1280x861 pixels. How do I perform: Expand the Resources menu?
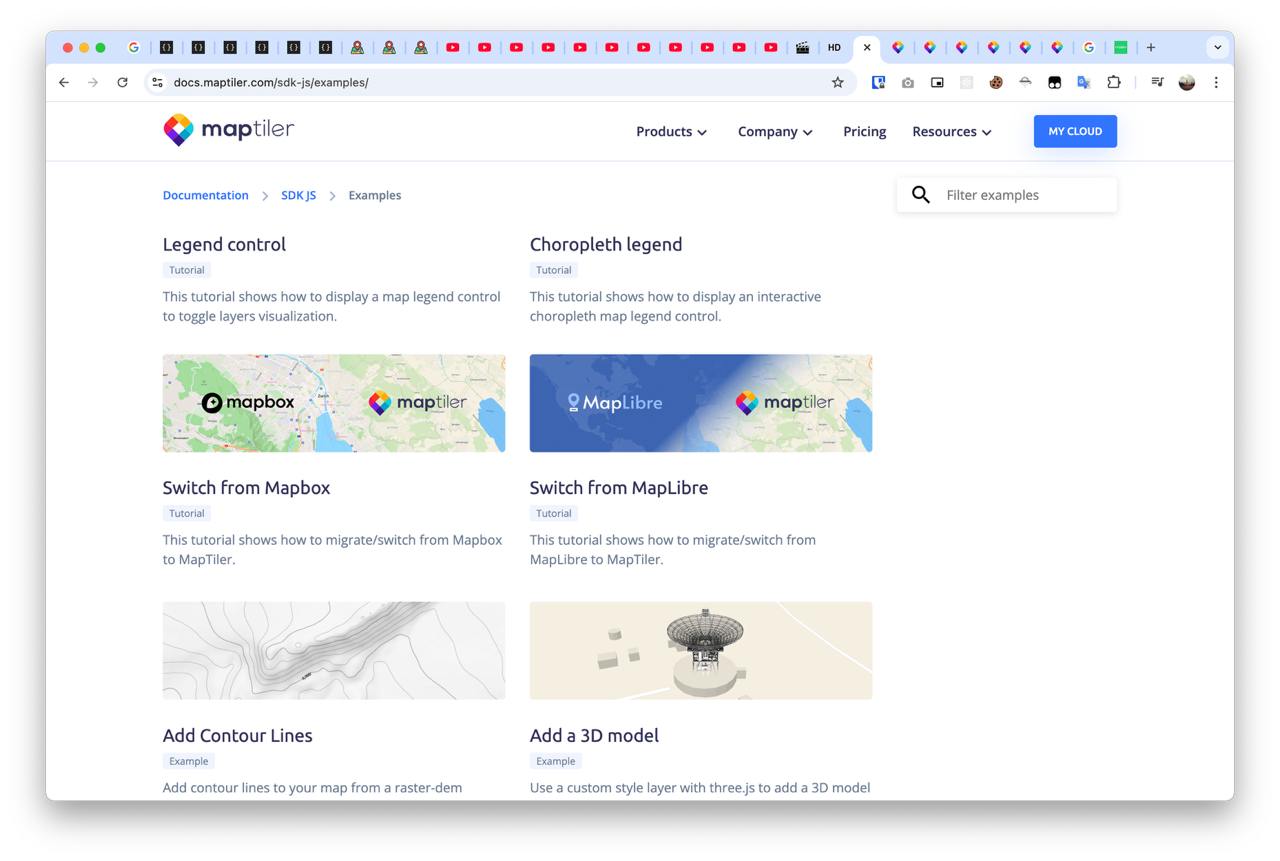952,131
